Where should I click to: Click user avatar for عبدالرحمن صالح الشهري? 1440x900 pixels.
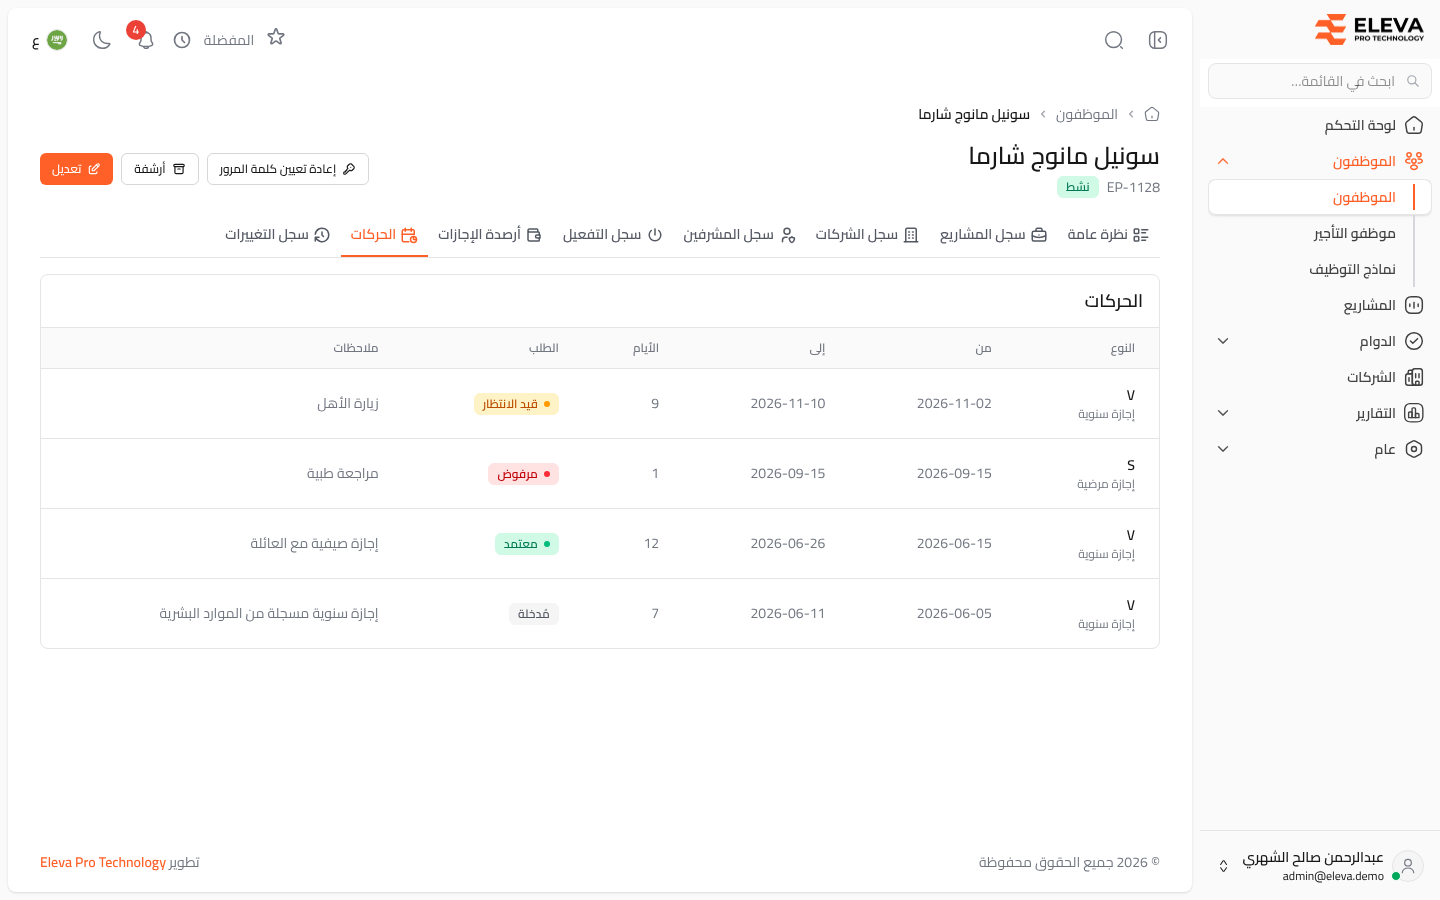(1408, 866)
